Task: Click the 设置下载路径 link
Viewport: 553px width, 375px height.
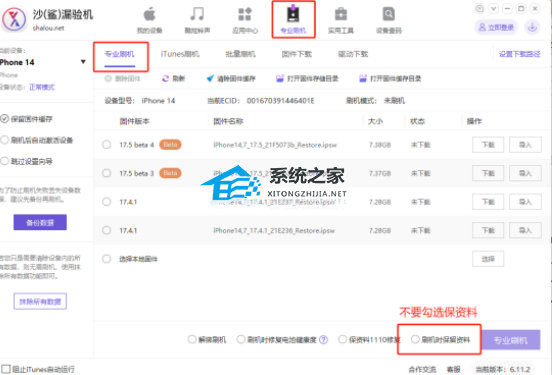Action: pyautogui.click(x=519, y=54)
